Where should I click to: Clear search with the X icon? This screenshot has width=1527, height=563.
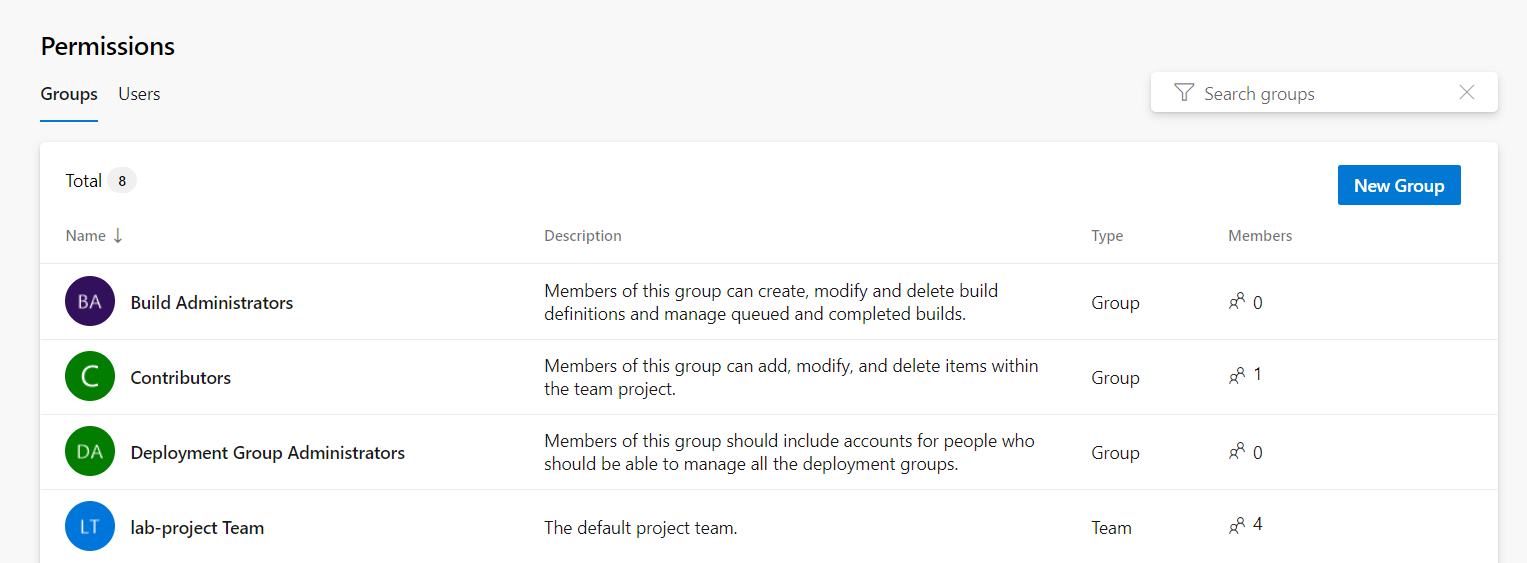(1467, 92)
